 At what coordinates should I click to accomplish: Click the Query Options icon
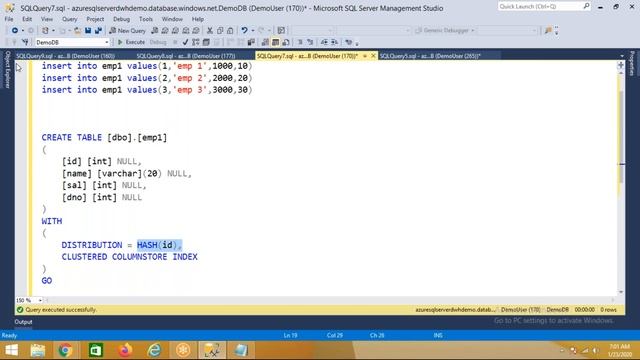(206, 42)
